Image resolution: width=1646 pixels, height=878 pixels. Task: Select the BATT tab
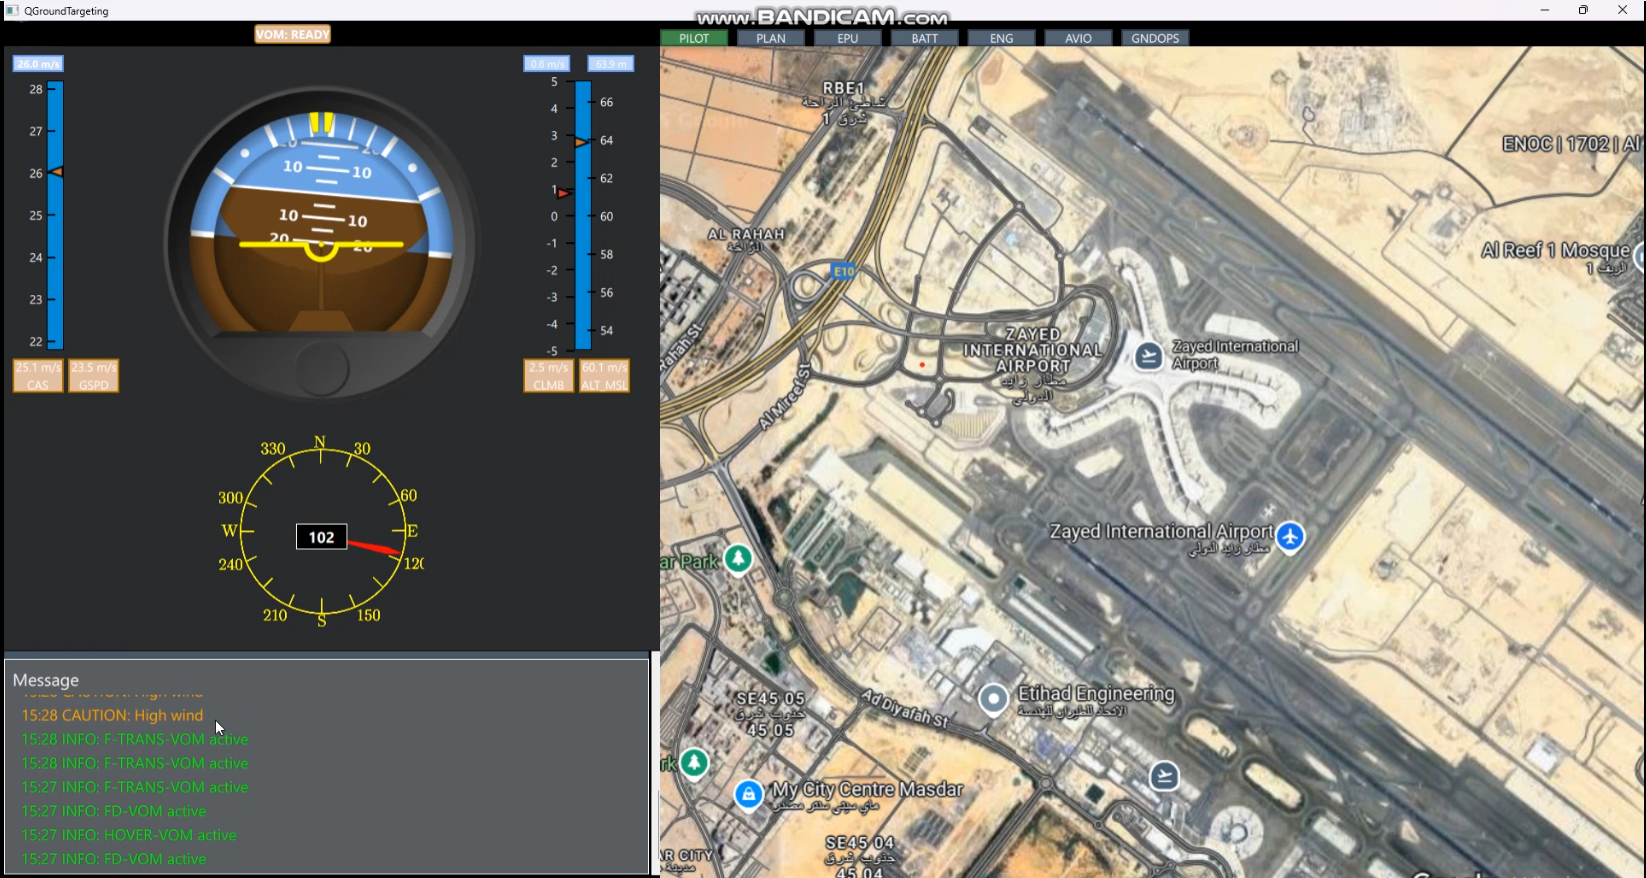click(x=925, y=38)
